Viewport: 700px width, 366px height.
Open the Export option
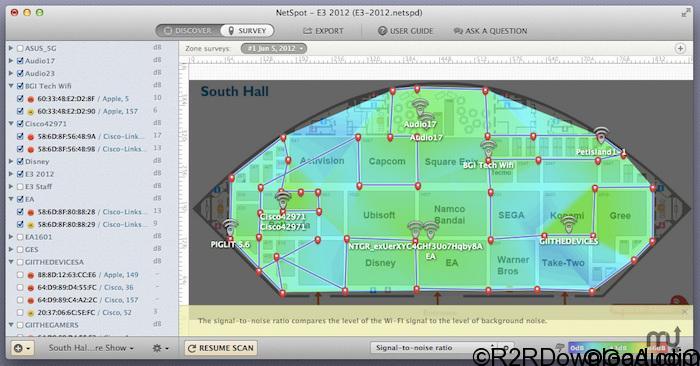[x=323, y=31]
